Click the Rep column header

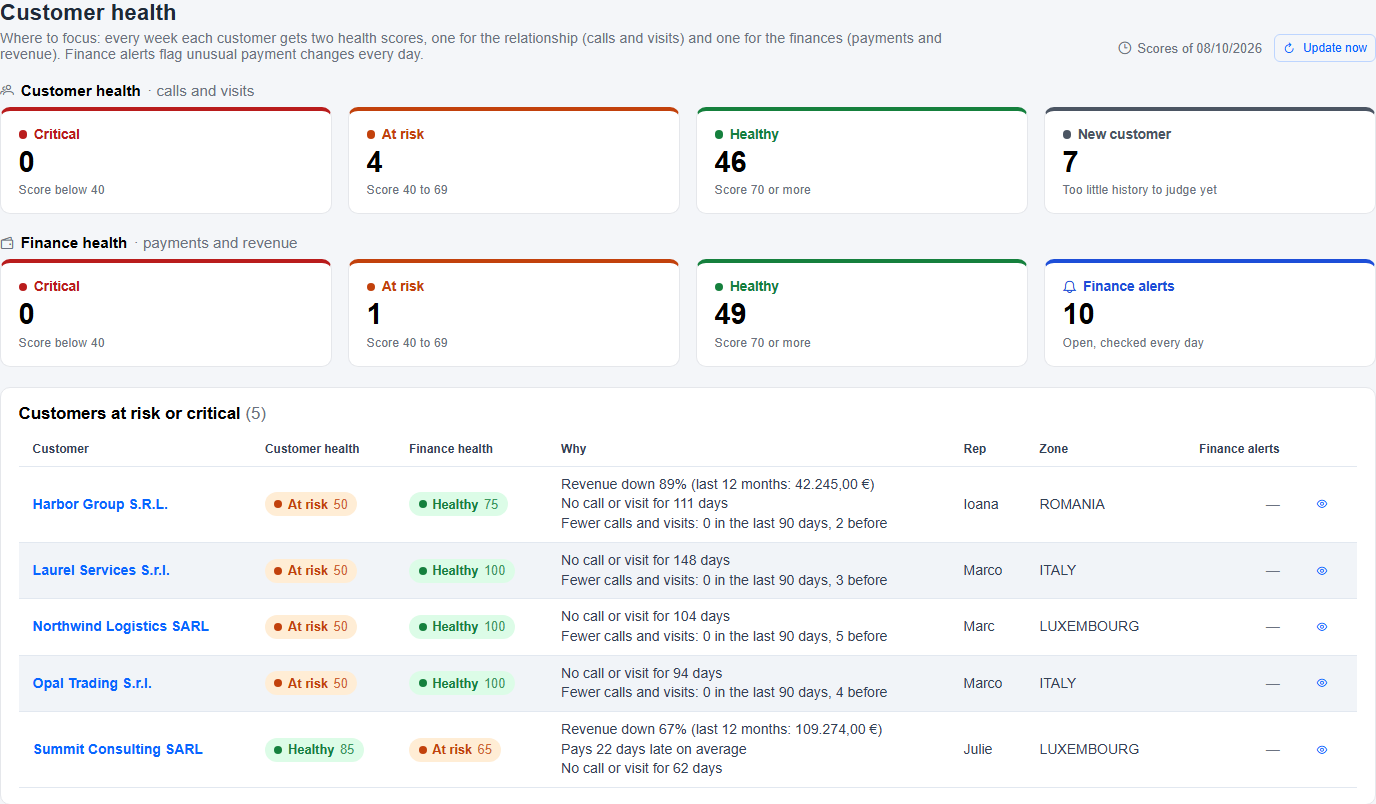[975, 449]
